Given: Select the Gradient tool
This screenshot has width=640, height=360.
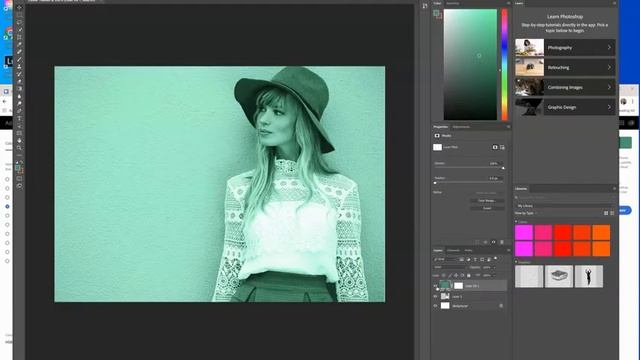Looking at the screenshot, I should point(19,89).
